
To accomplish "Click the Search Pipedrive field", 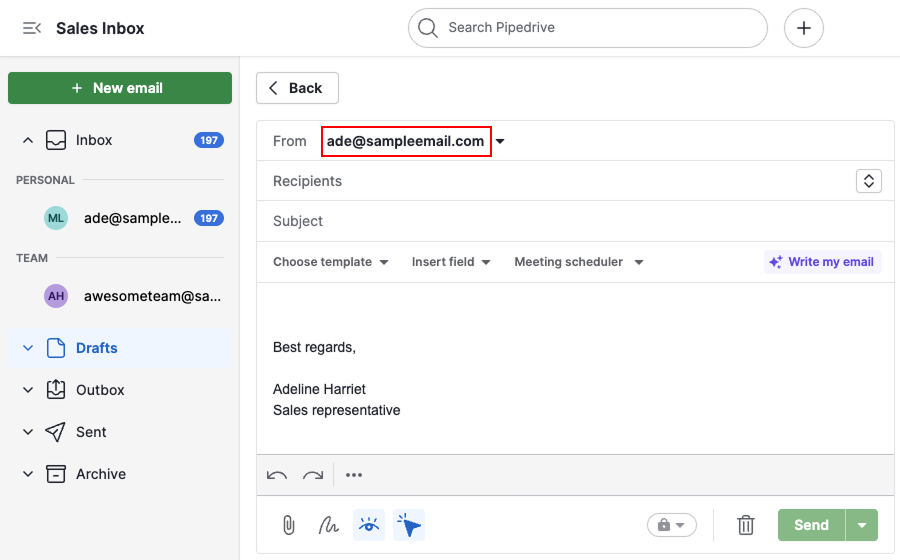I will click(588, 28).
